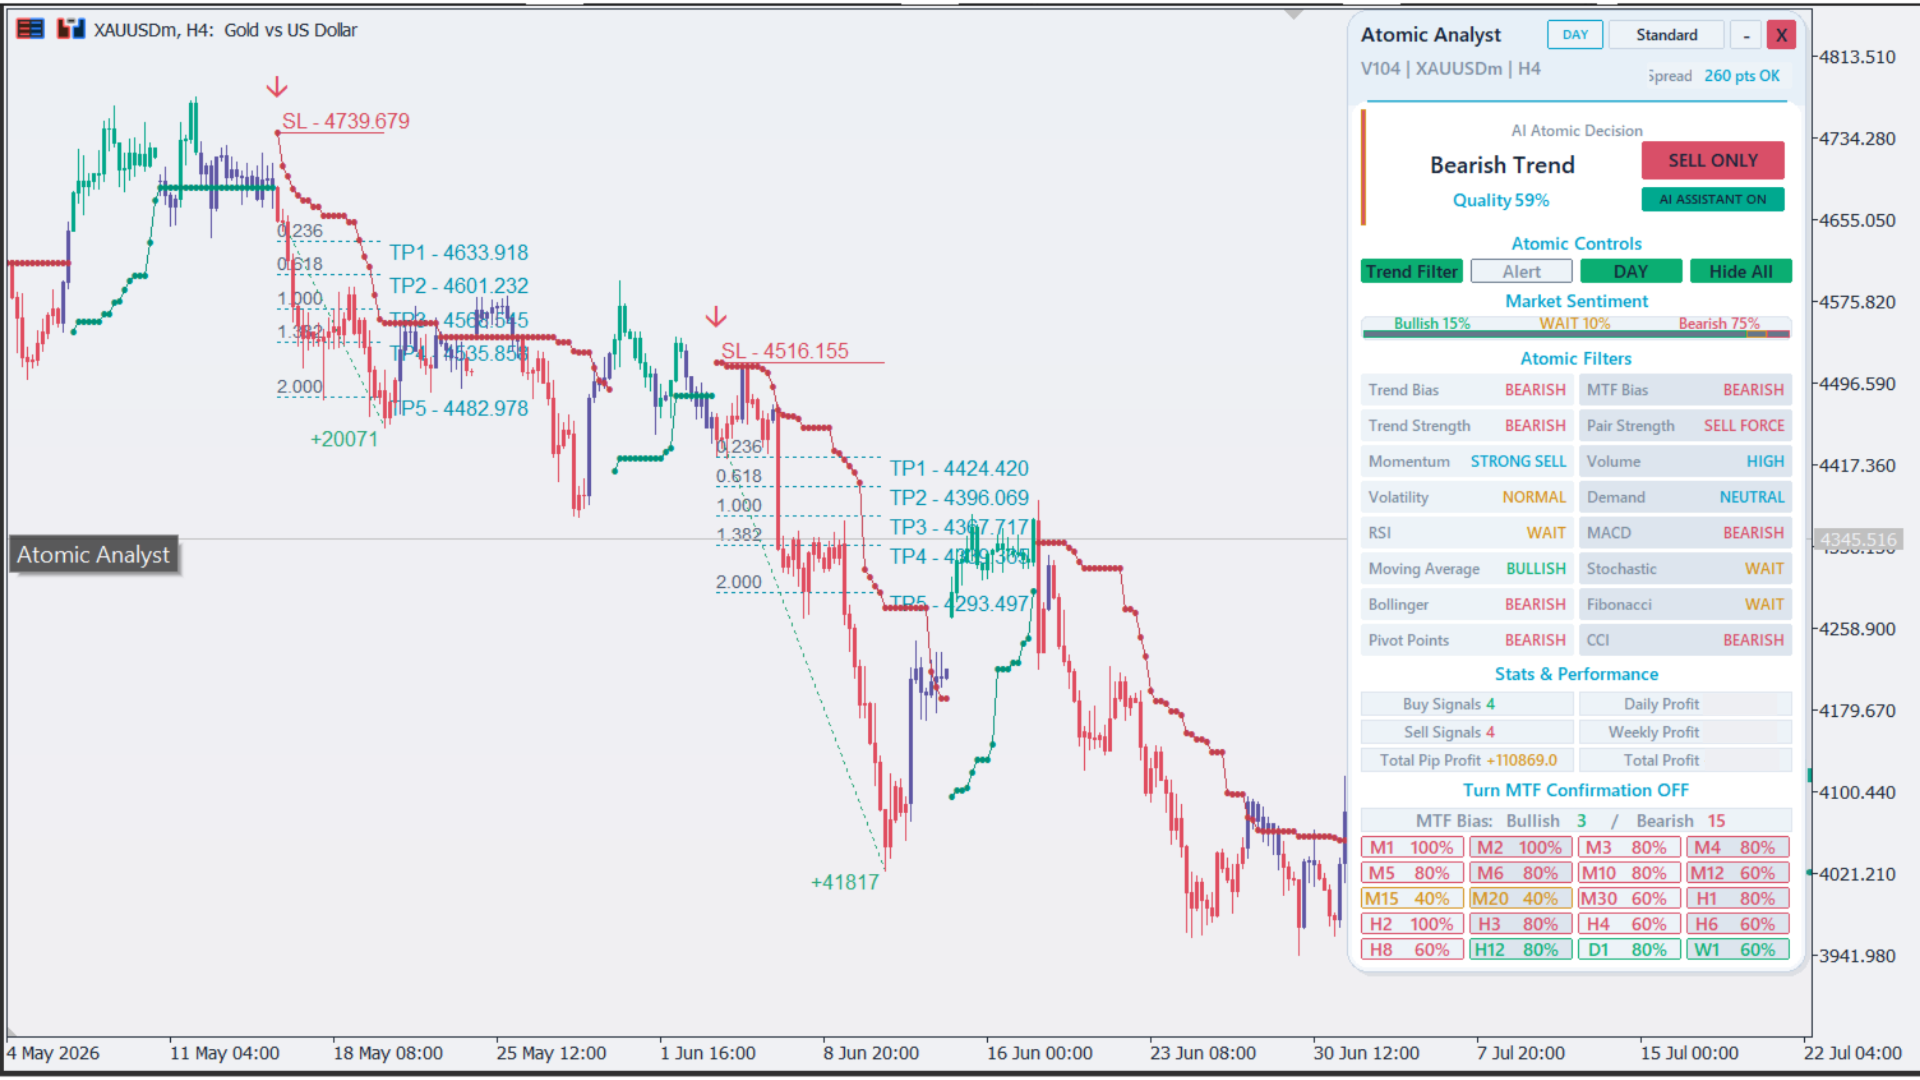1920x1080 pixels.
Task: Select the D1 80% timeframe cell
Action: pyautogui.click(x=1628, y=950)
